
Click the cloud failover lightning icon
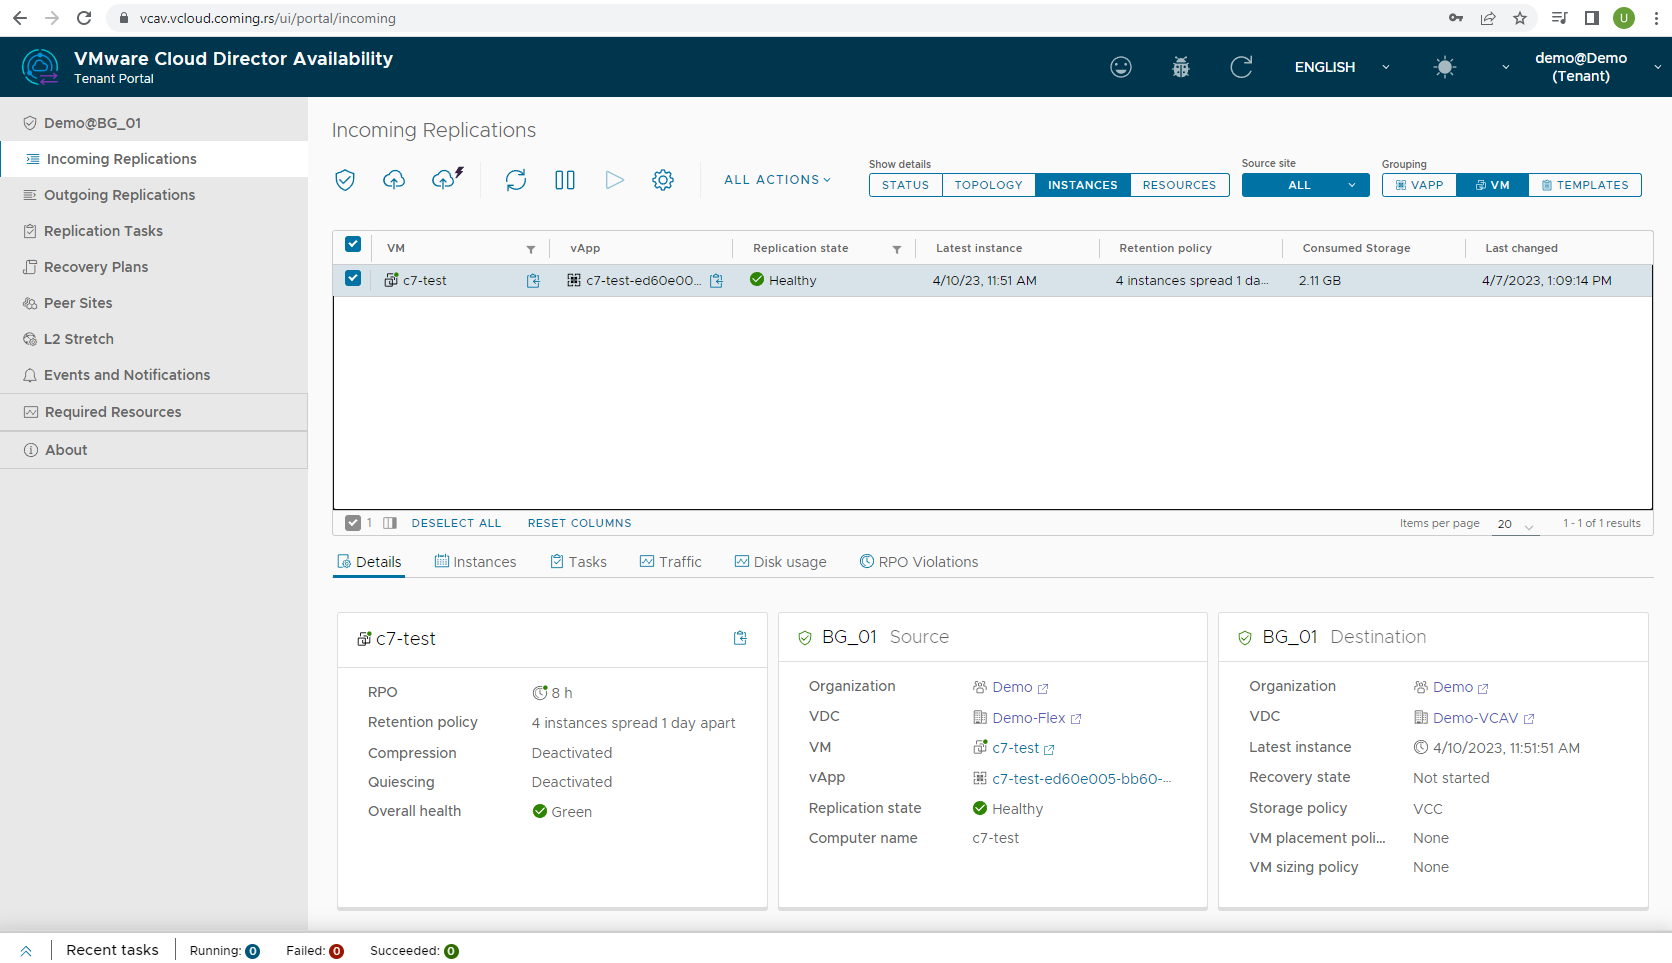[446, 179]
